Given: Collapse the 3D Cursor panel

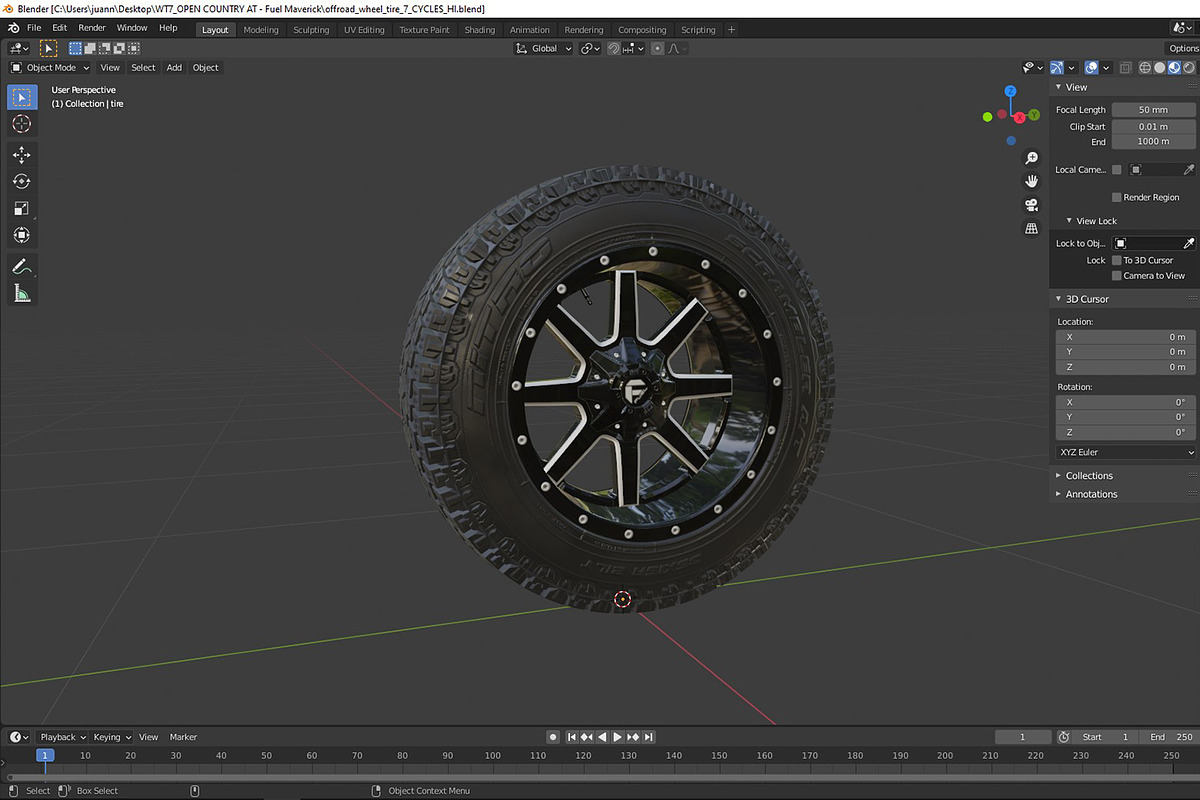Looking at the screenshot, I should [x=1059, y=299].
